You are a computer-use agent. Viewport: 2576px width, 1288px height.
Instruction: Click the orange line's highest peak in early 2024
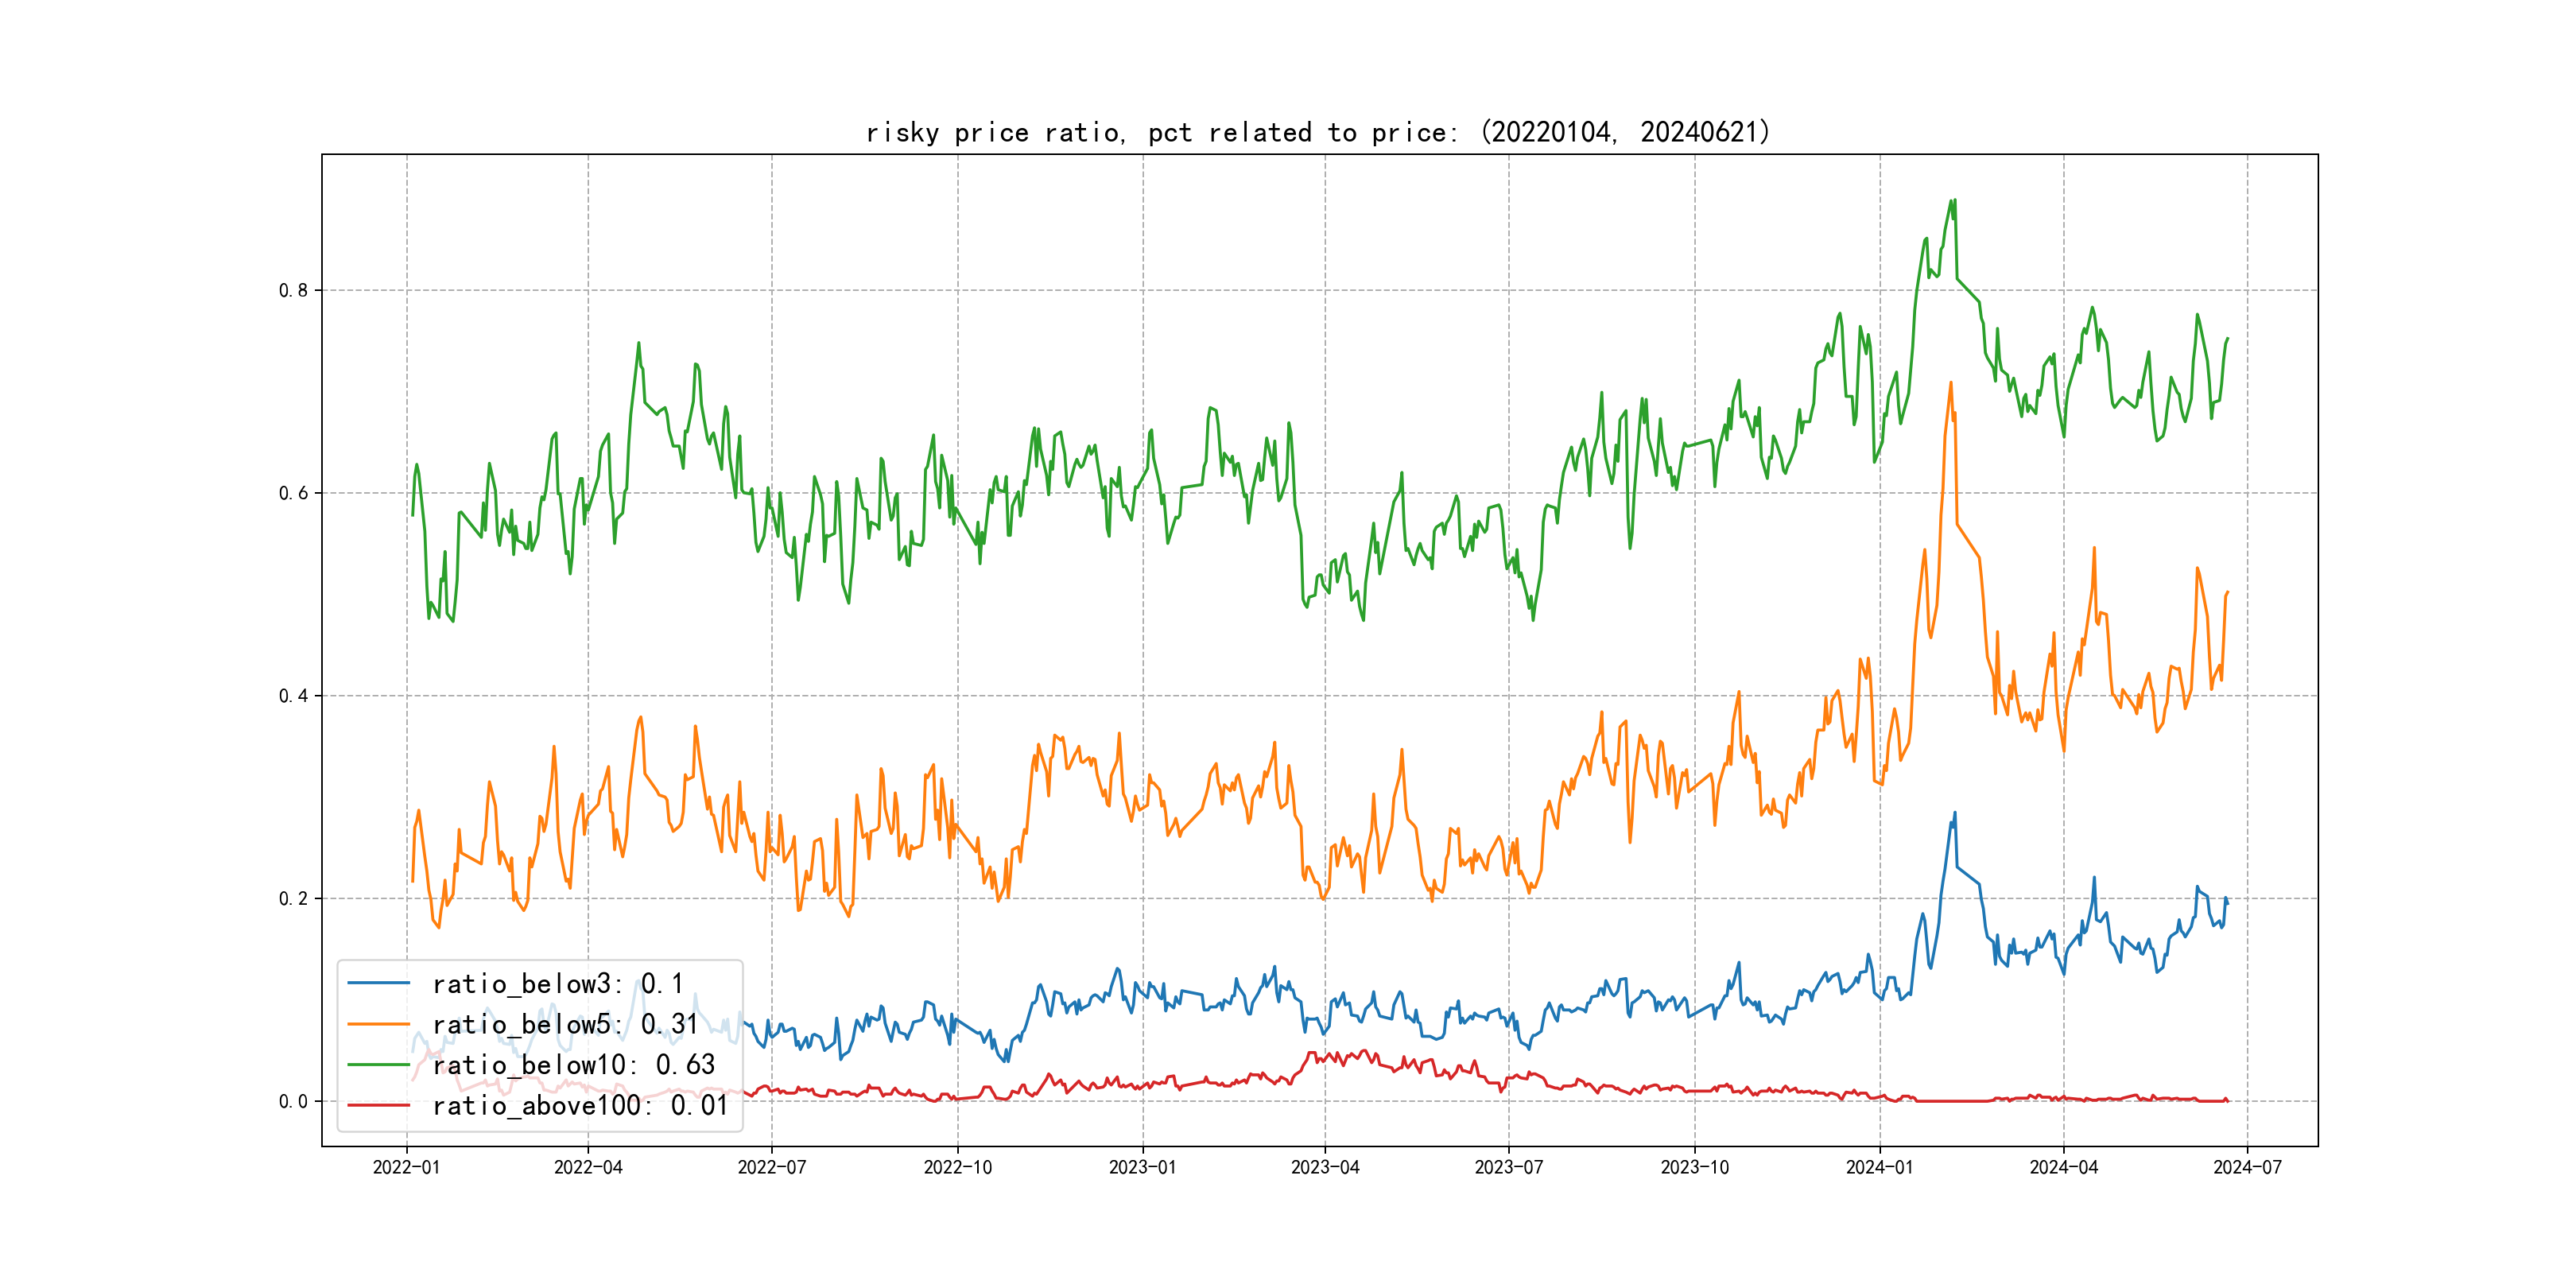pyautogui.click(x=1950, y=382)
